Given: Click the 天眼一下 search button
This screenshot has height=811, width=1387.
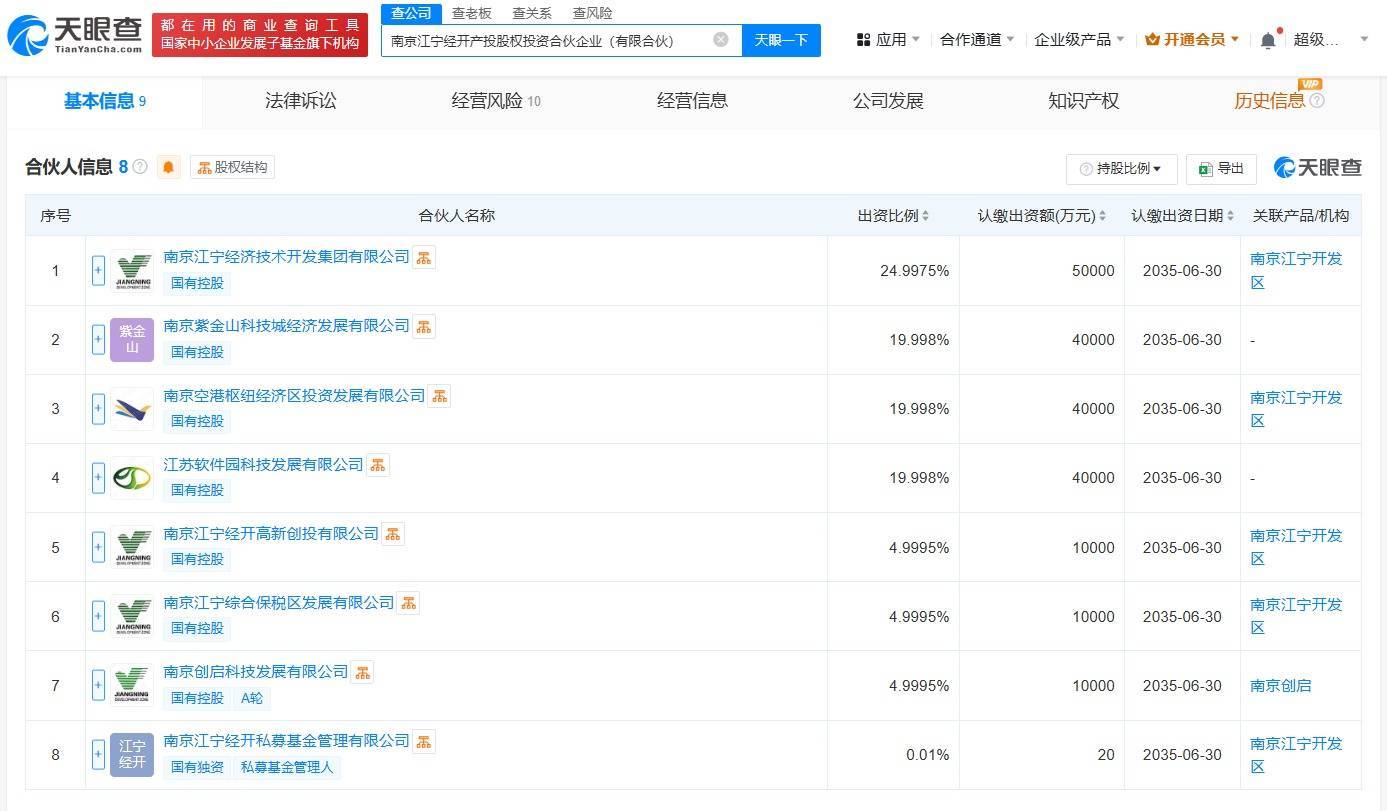Looking at the screenshot, I should point(781,40).
